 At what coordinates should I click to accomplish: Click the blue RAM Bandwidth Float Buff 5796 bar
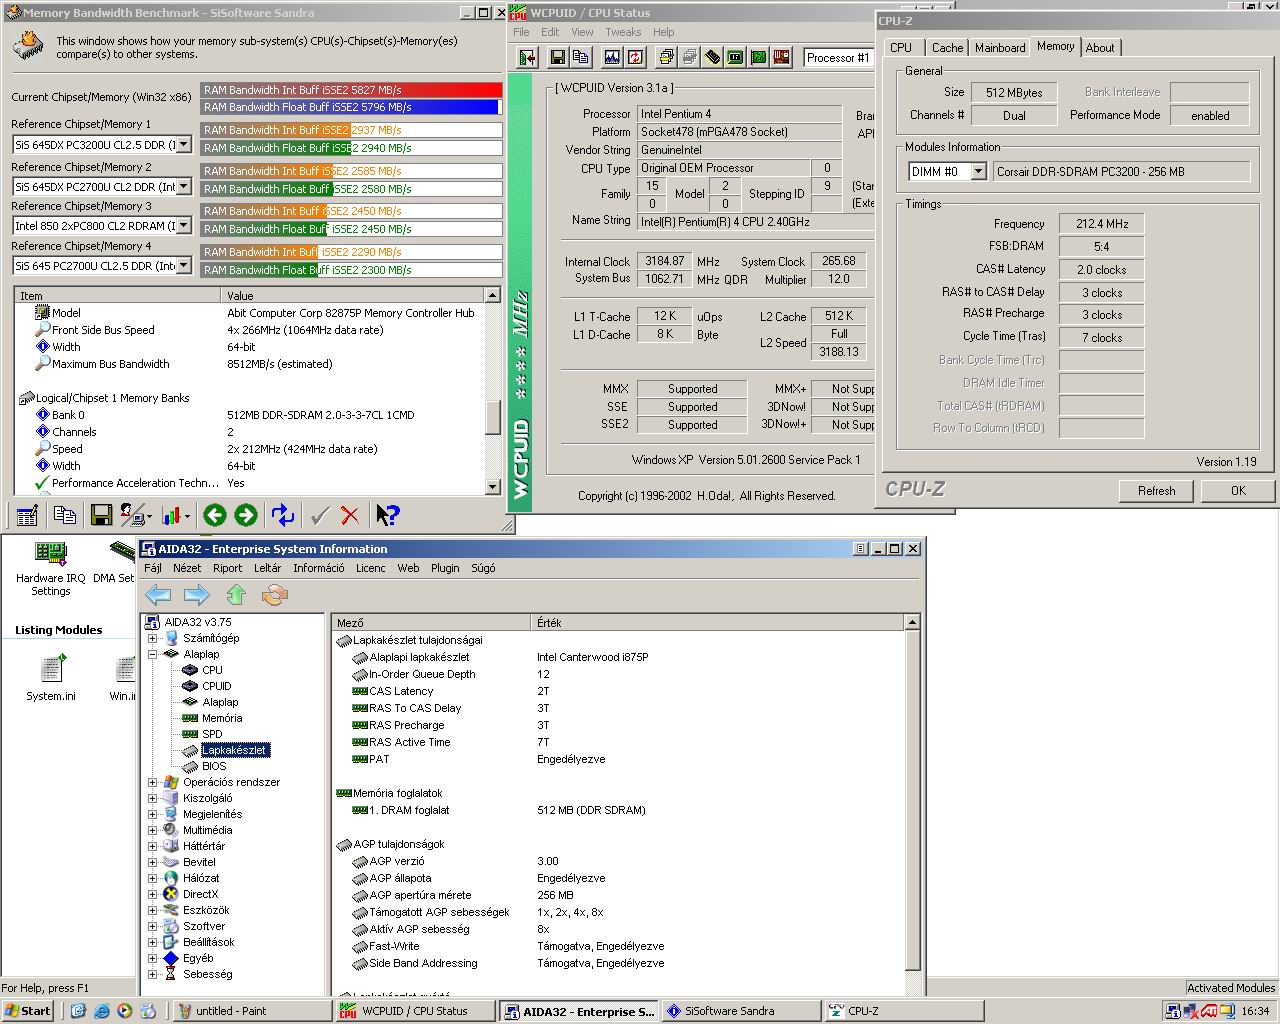(x=350, y=107)
